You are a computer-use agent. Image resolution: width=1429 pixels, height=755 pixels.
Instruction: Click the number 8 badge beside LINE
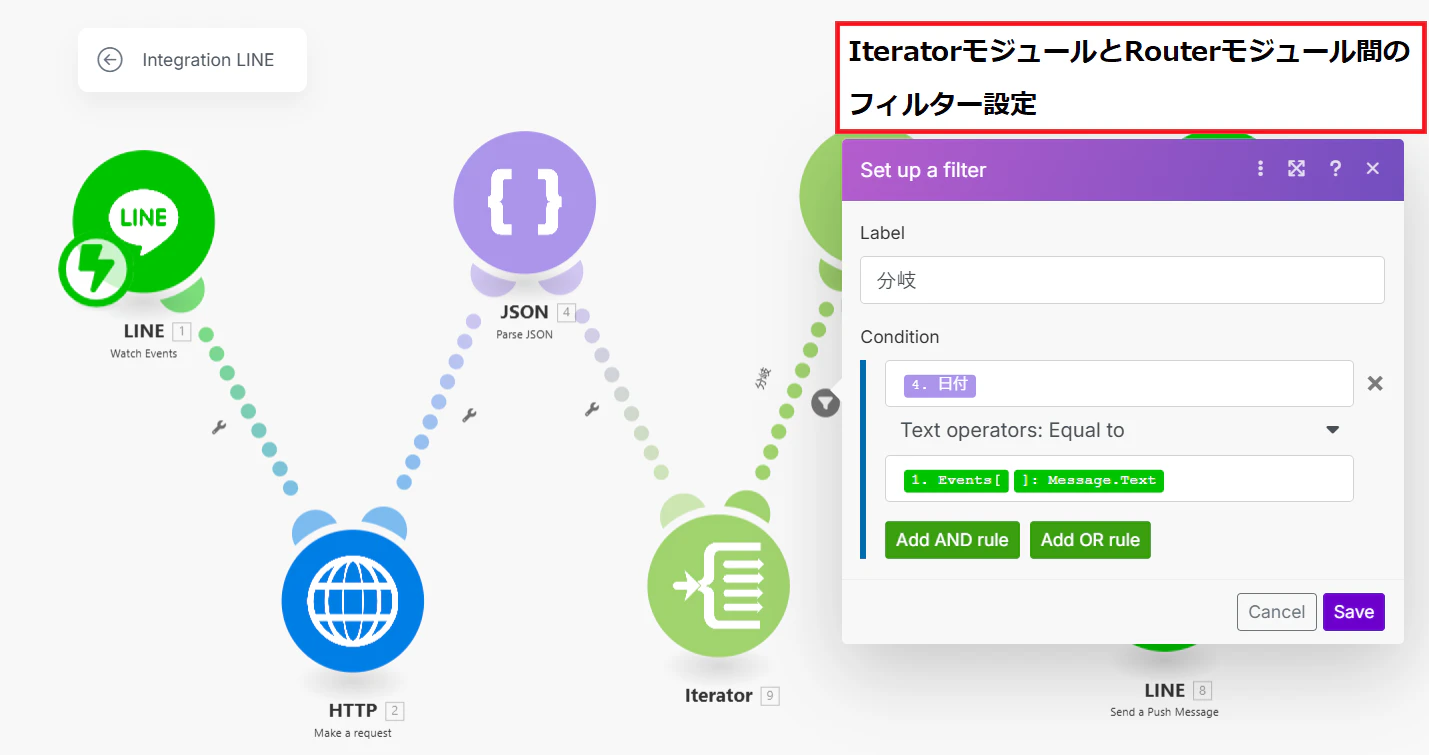[x=1202, y=691]
